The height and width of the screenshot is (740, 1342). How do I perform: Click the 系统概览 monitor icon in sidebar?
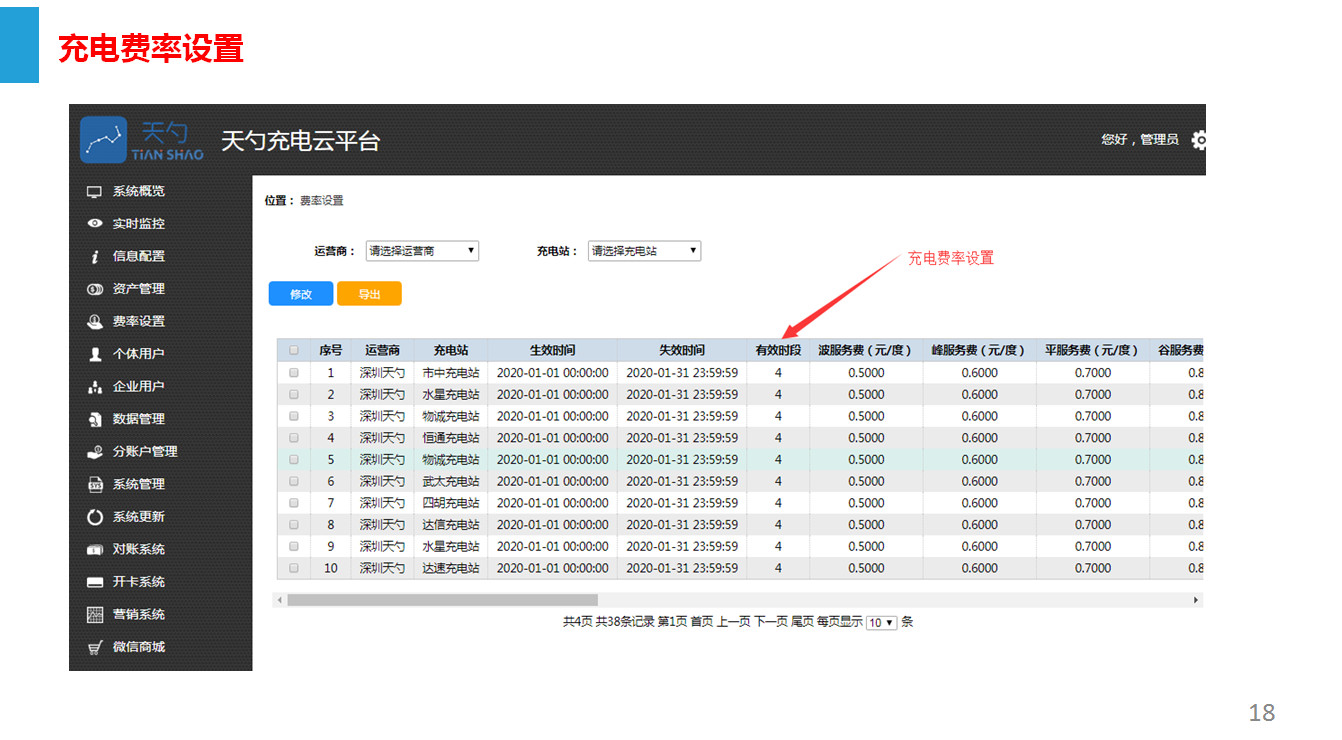pos(95,191)
